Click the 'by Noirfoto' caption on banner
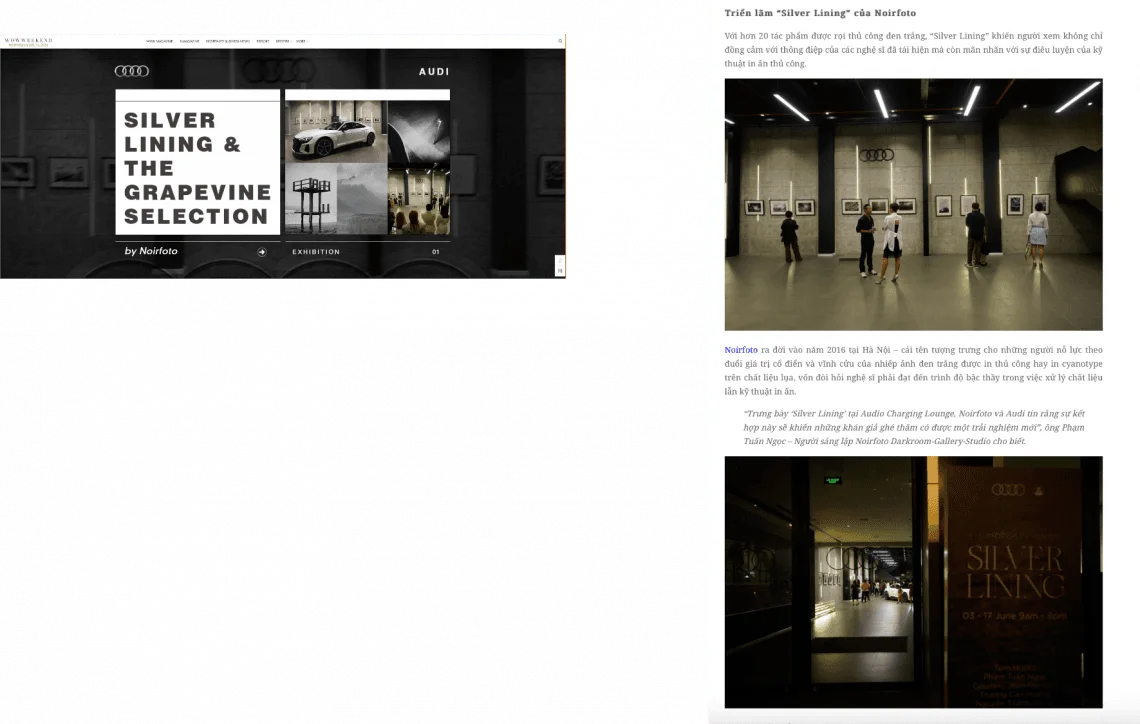Viewport: 1140px width, 724px height. [x=151, y=251]
